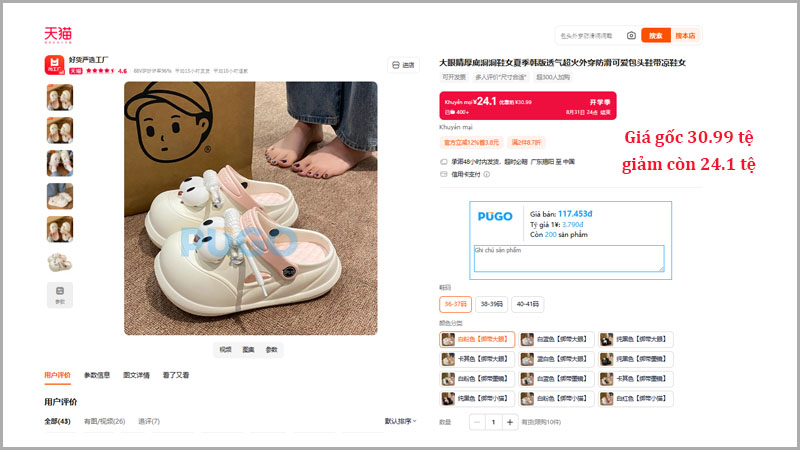Click the orange search button
Screen dimensions: 800x450
[x=656, y=35]
